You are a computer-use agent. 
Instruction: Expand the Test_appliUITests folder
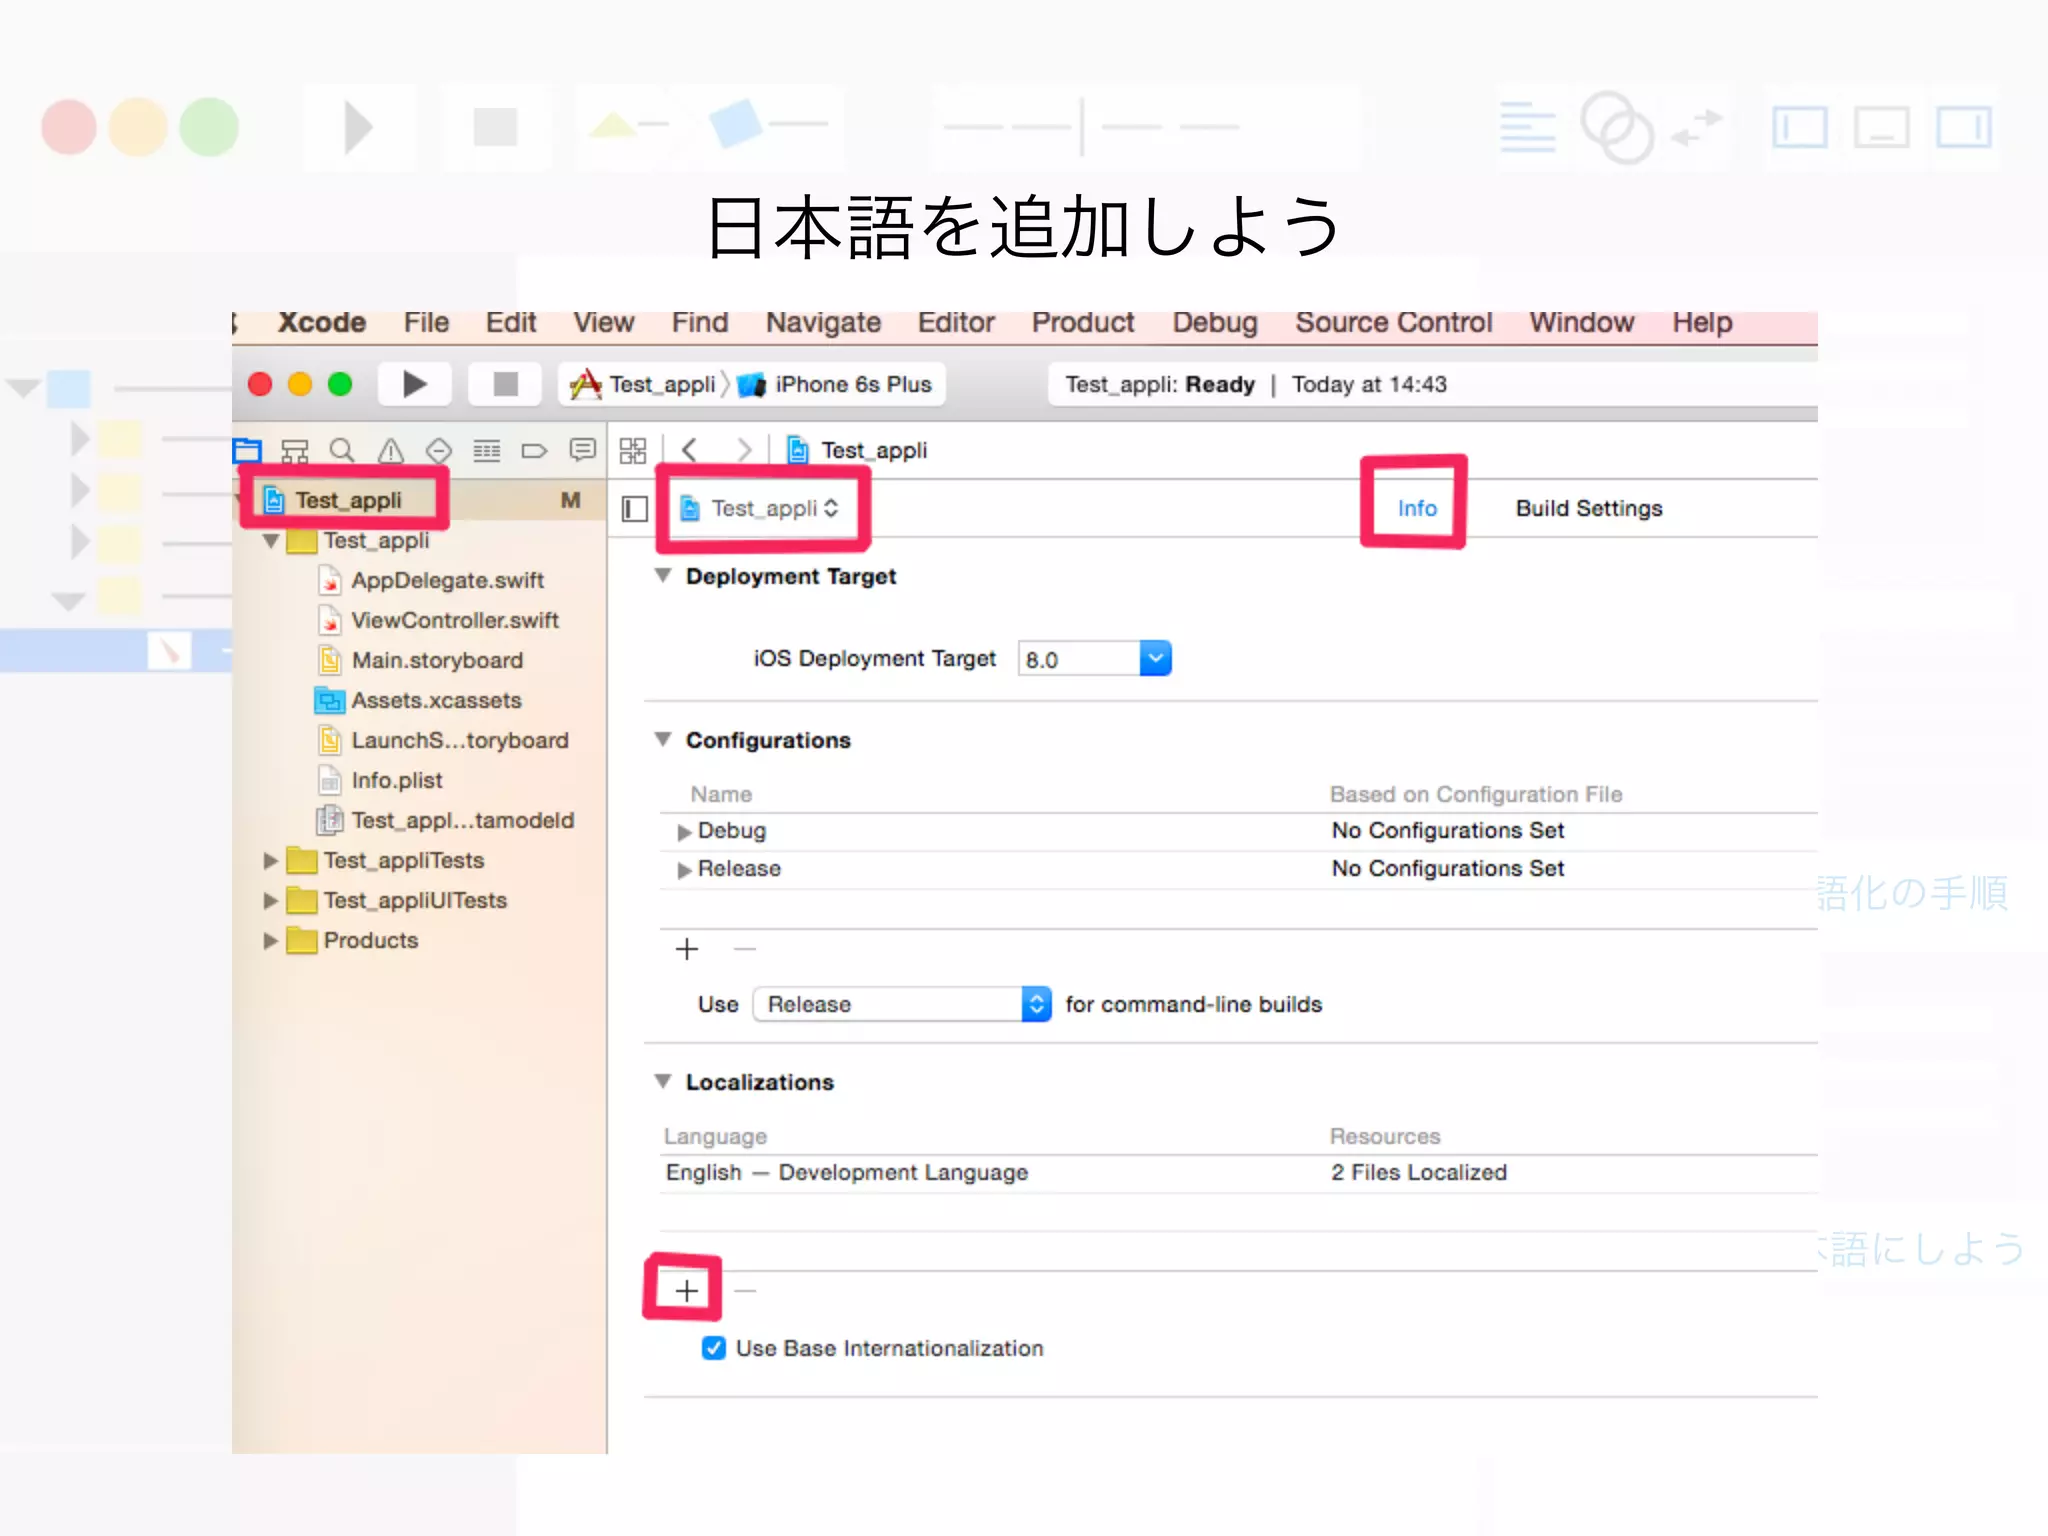pyautogui.click(x=270, y=901)
